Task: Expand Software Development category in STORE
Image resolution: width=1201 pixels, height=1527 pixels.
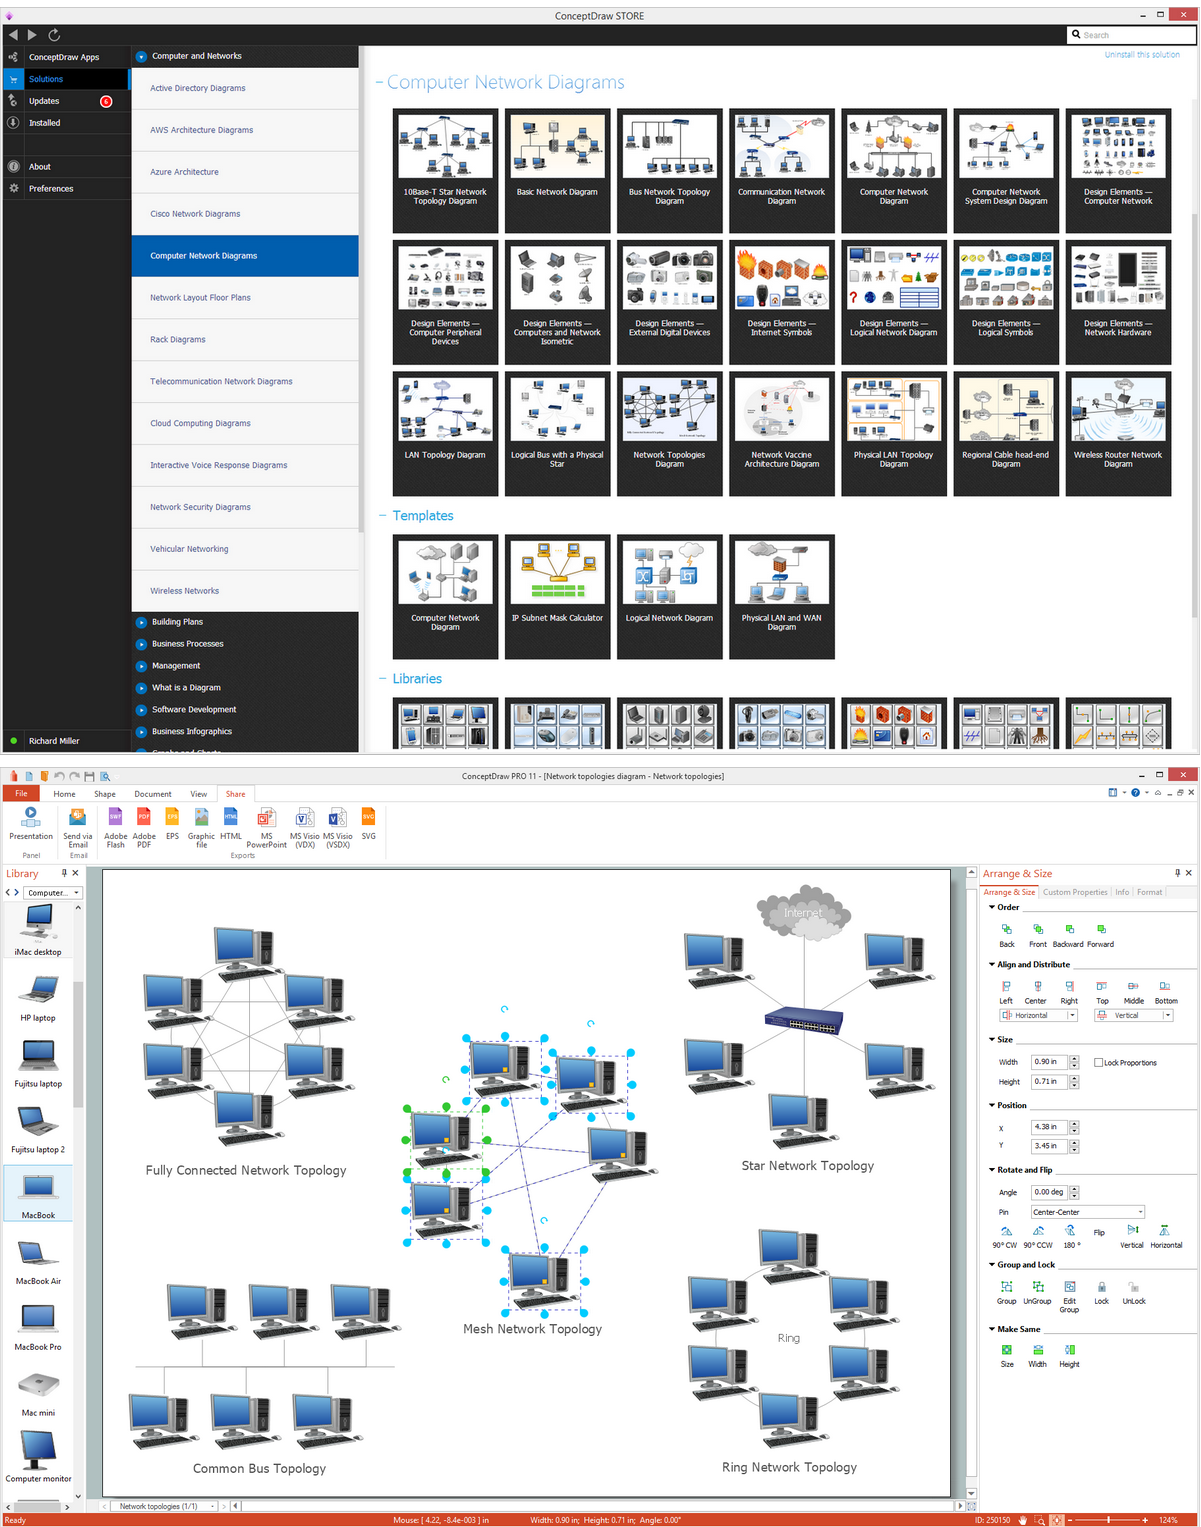Action: 142,710
